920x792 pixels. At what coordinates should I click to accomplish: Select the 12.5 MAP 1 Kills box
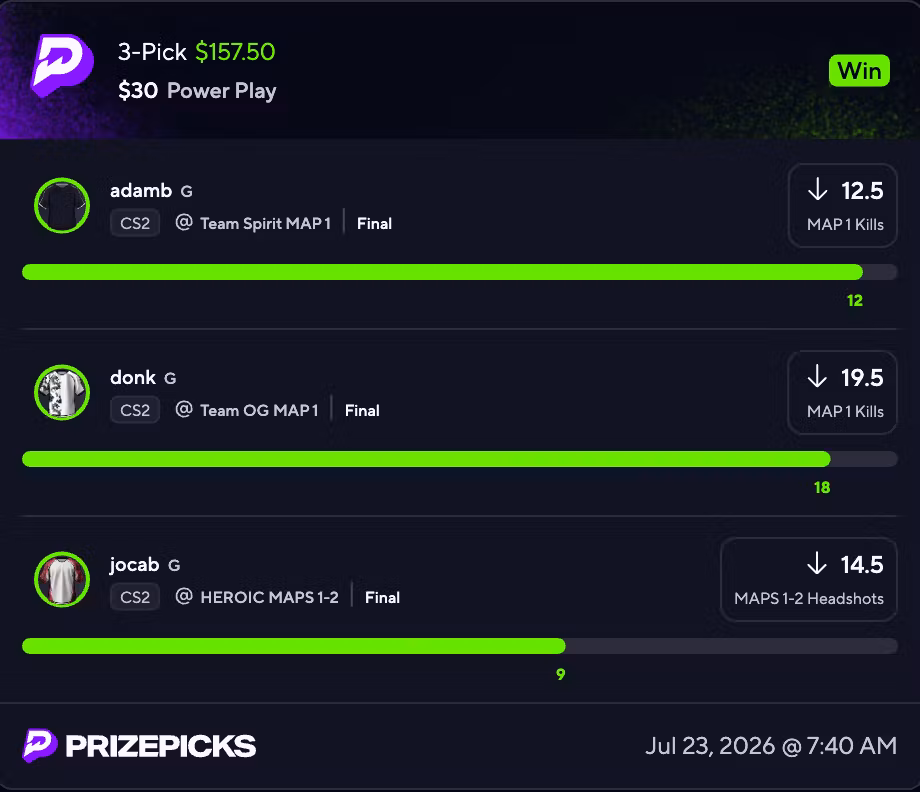(x=843, y=205)
